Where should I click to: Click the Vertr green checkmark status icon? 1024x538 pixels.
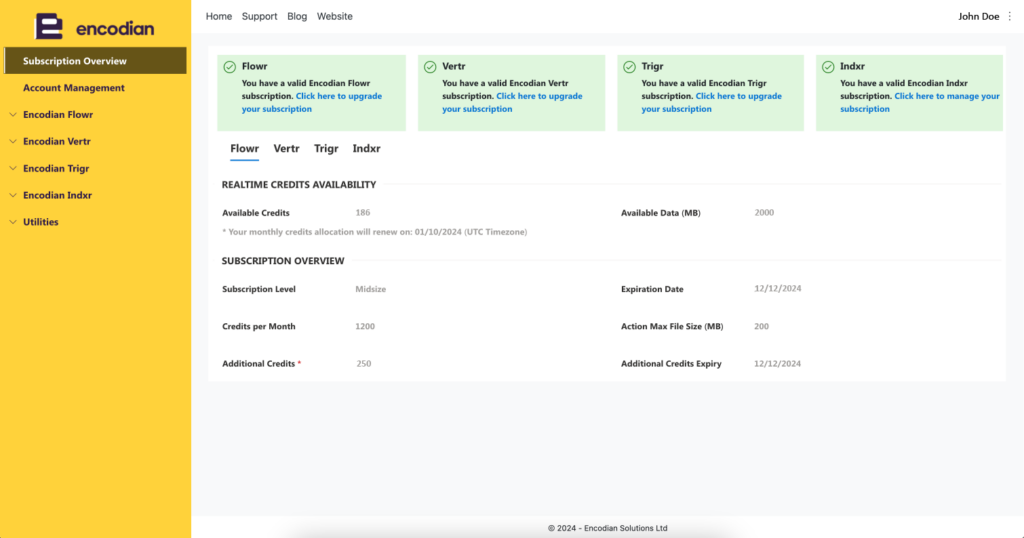[429, 67]
